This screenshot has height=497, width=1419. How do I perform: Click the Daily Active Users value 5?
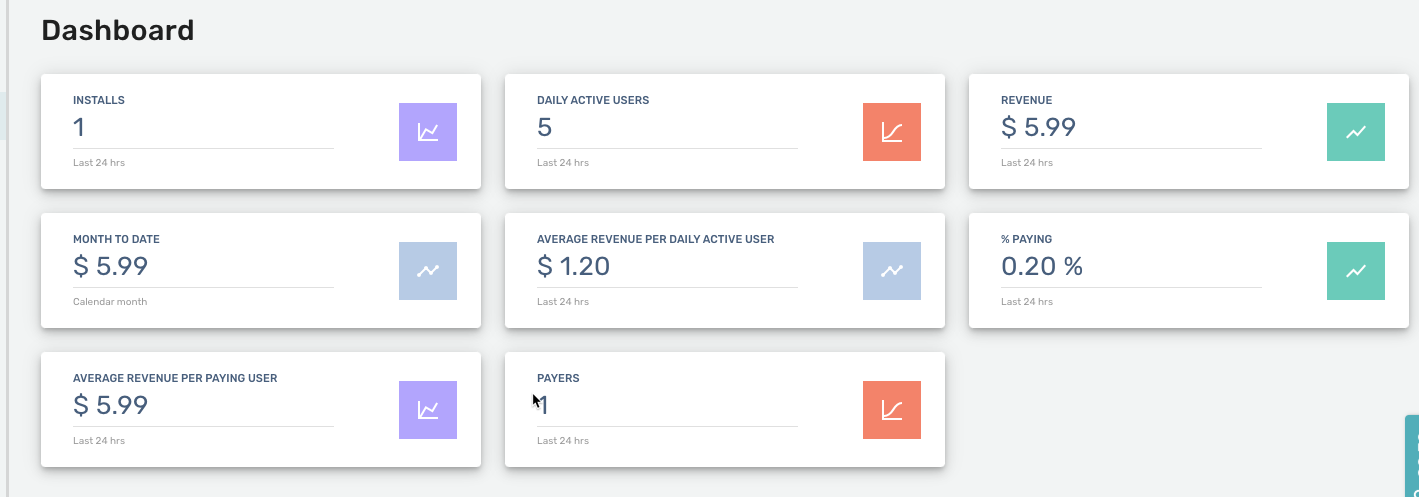[545, 128]
